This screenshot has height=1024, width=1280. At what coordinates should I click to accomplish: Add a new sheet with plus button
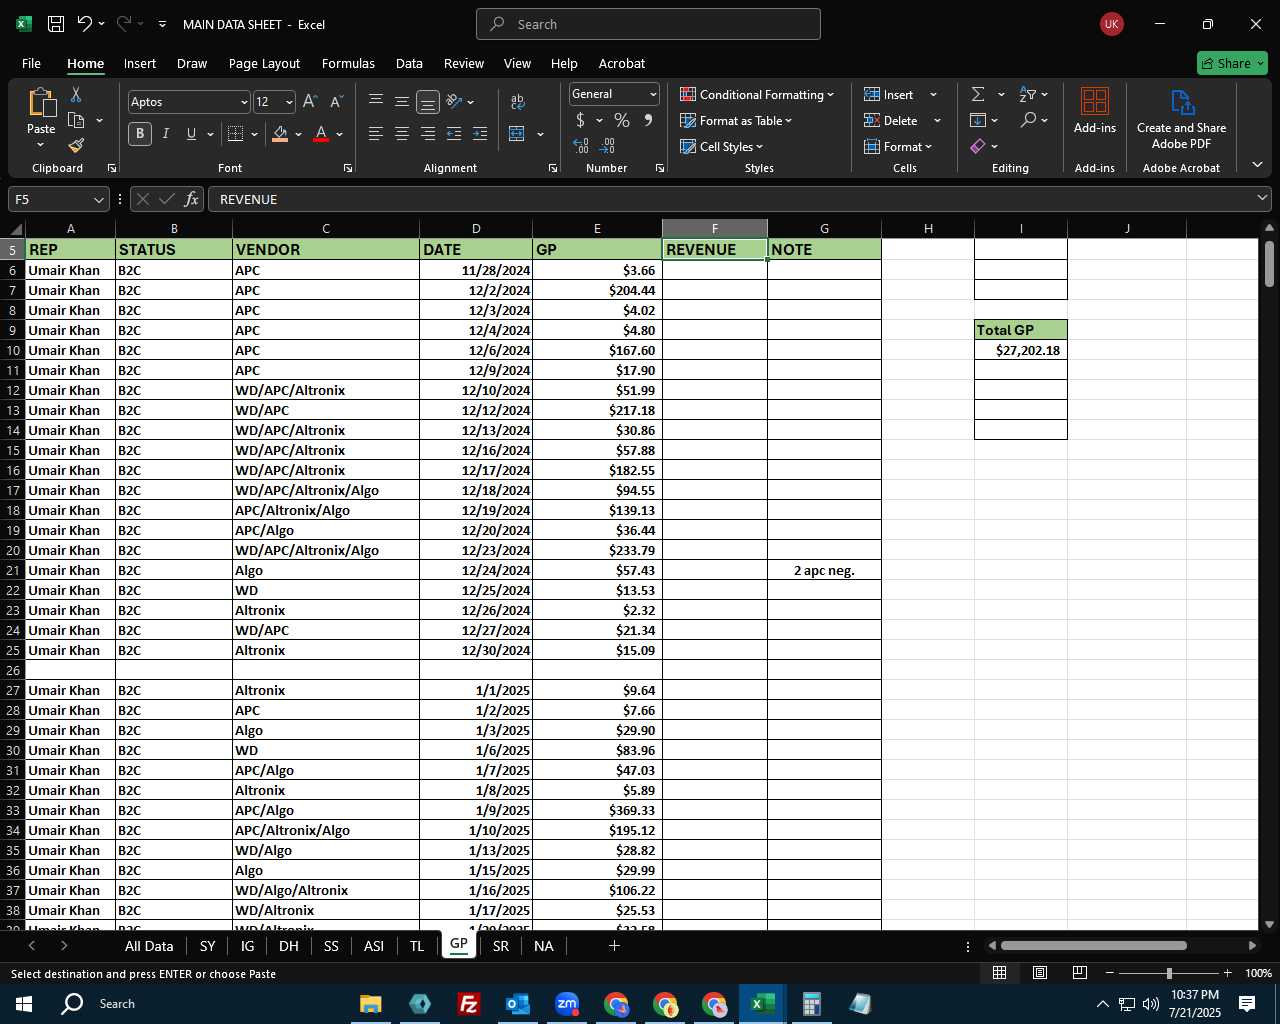click(614, 945)
